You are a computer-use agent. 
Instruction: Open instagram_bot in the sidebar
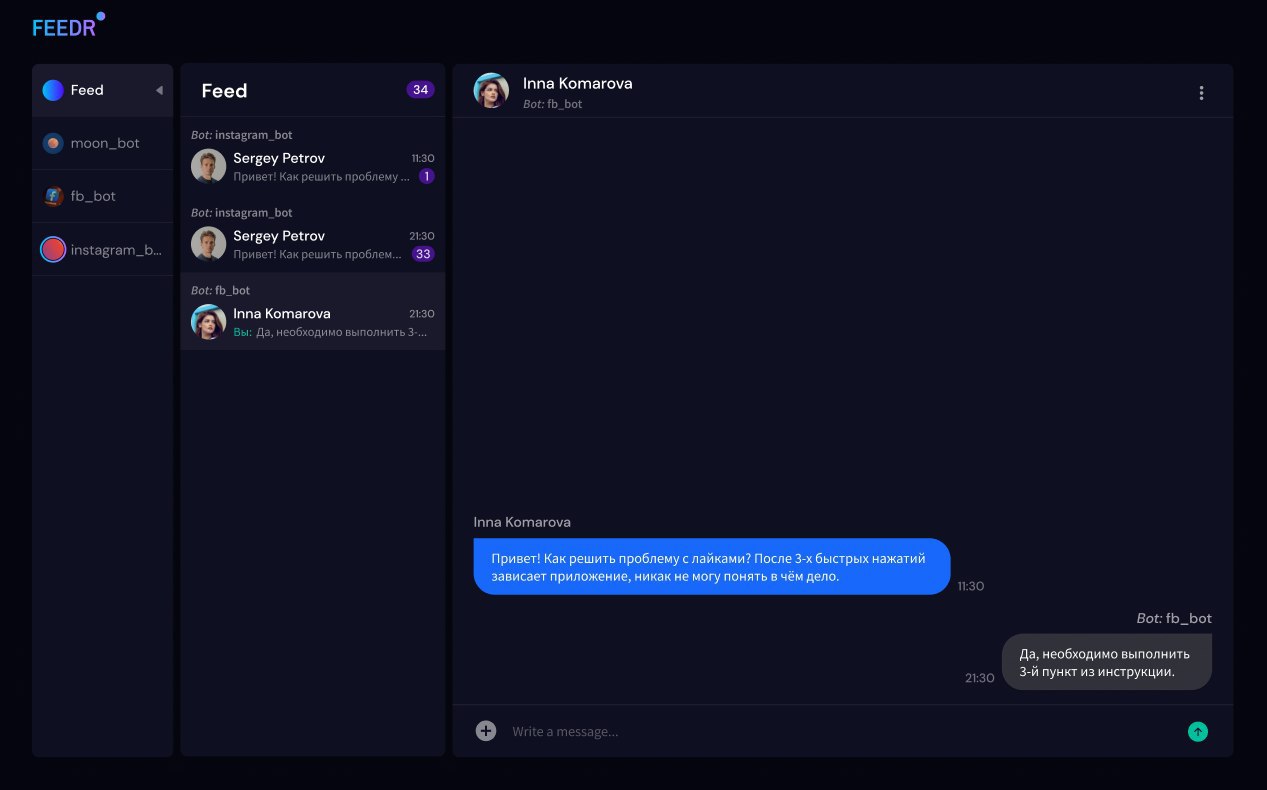(102, 249)
